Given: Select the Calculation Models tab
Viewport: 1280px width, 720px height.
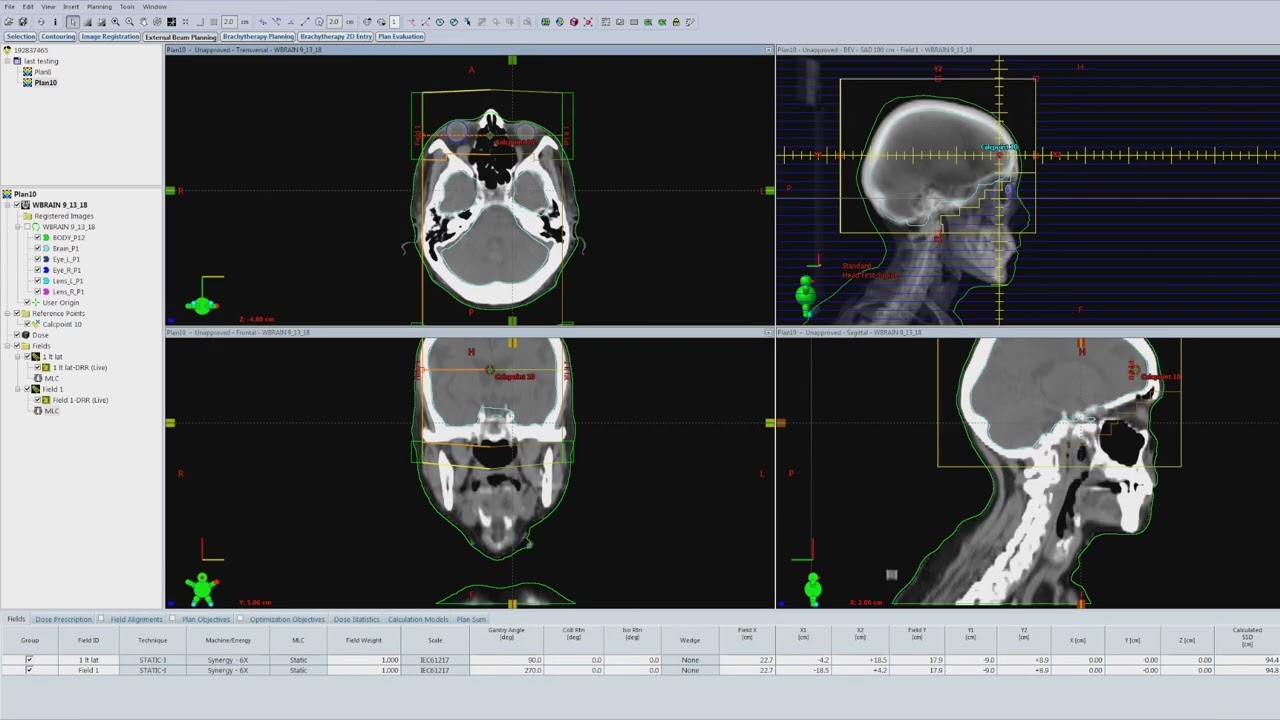Looking at the screenshot, I should tap(418, 620).
